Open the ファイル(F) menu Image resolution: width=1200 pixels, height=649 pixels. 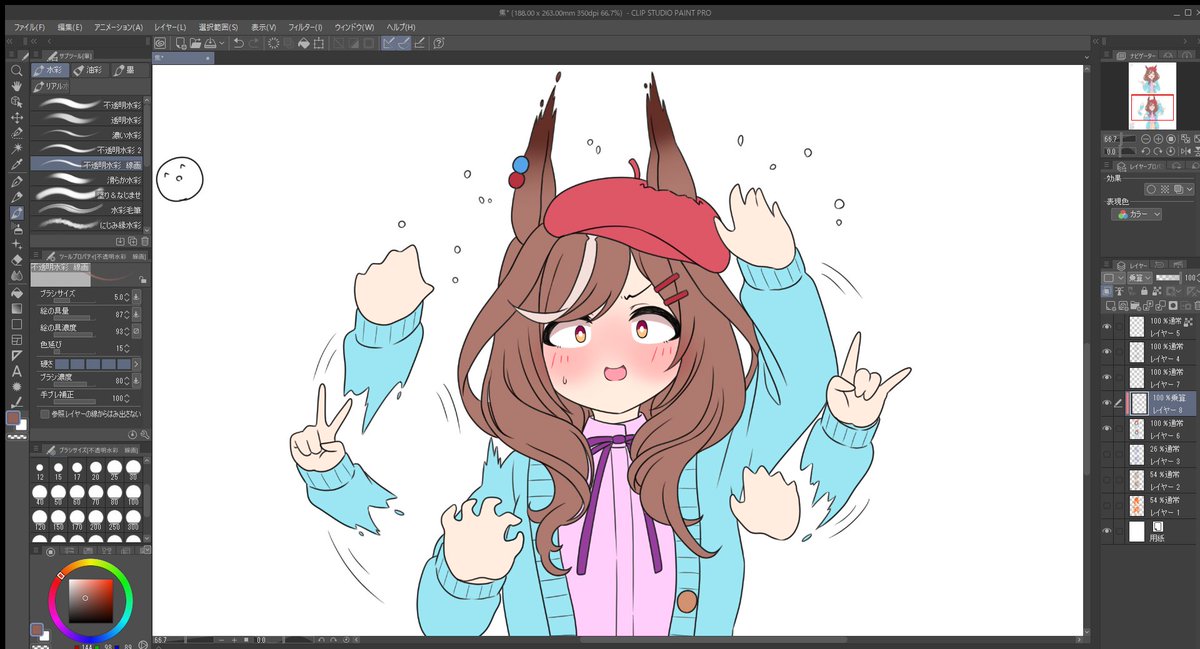tap(29, 26)
